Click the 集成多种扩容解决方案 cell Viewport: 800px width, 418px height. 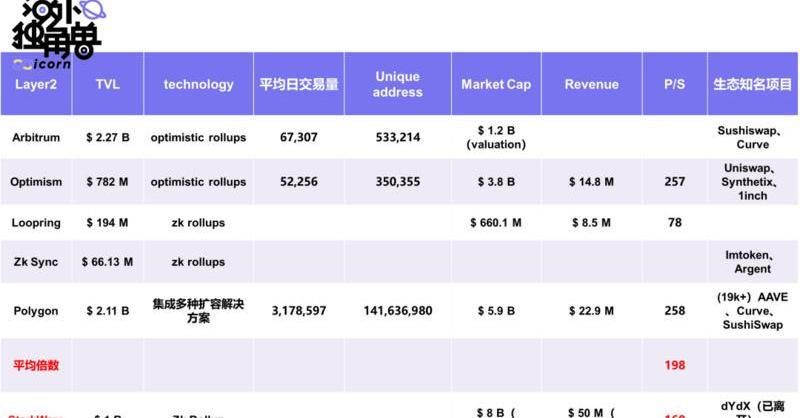tap(198, 311)
